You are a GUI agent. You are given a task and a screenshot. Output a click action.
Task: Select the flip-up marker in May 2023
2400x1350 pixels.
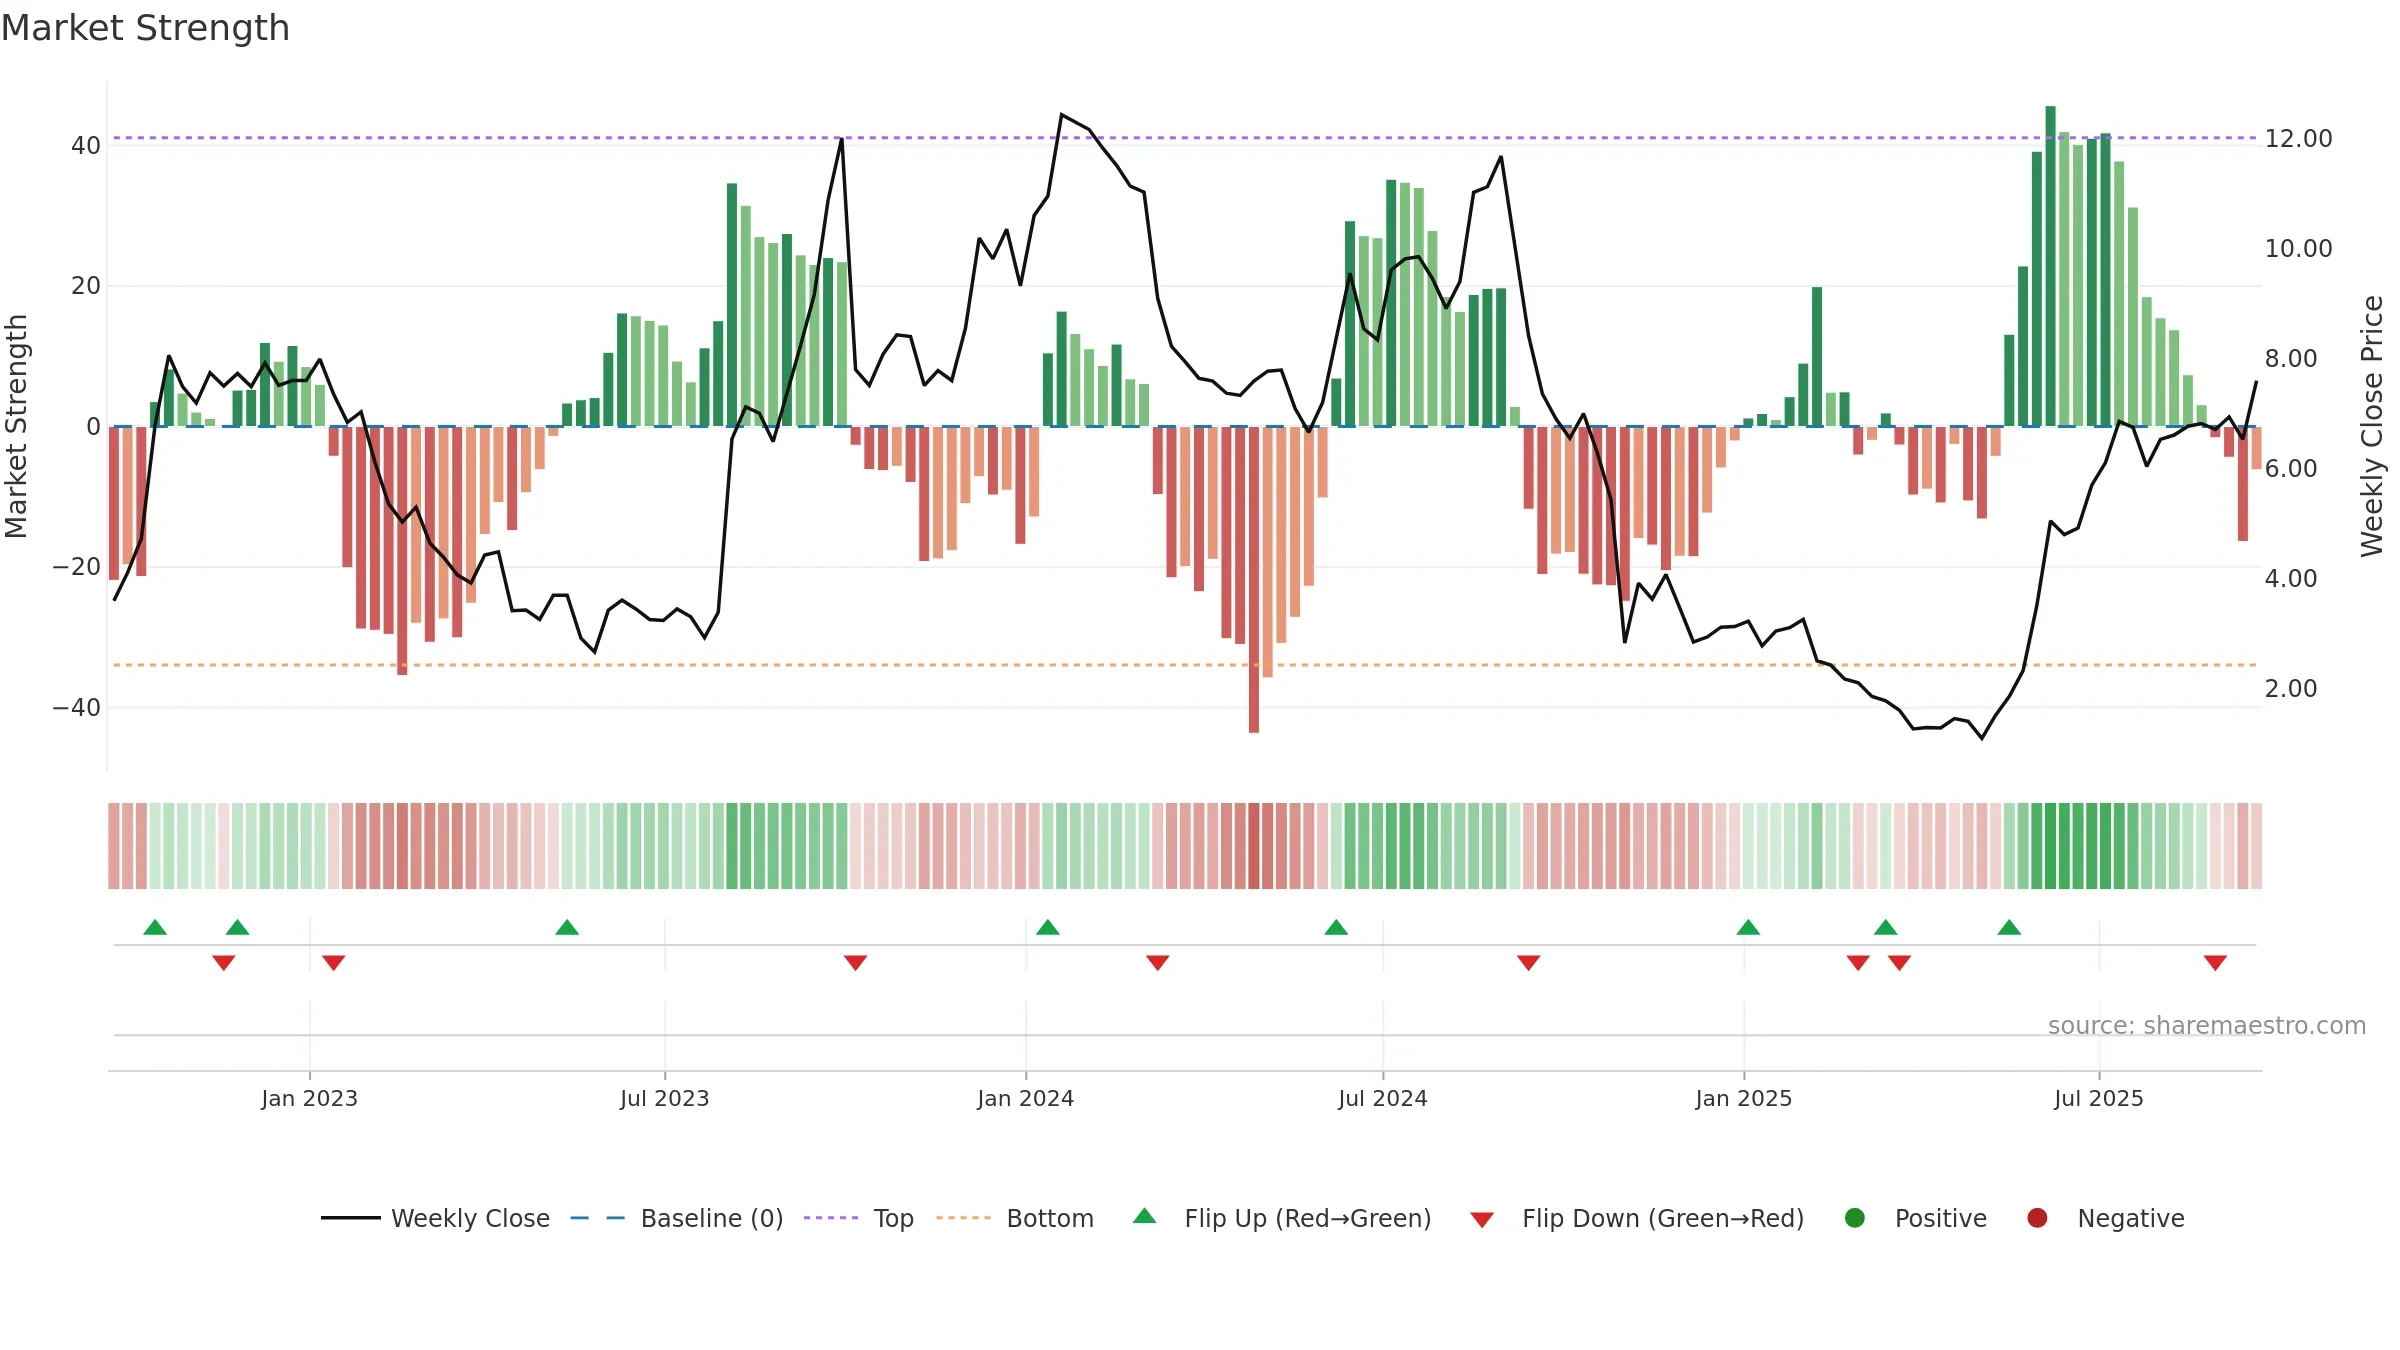coord(567,927)
